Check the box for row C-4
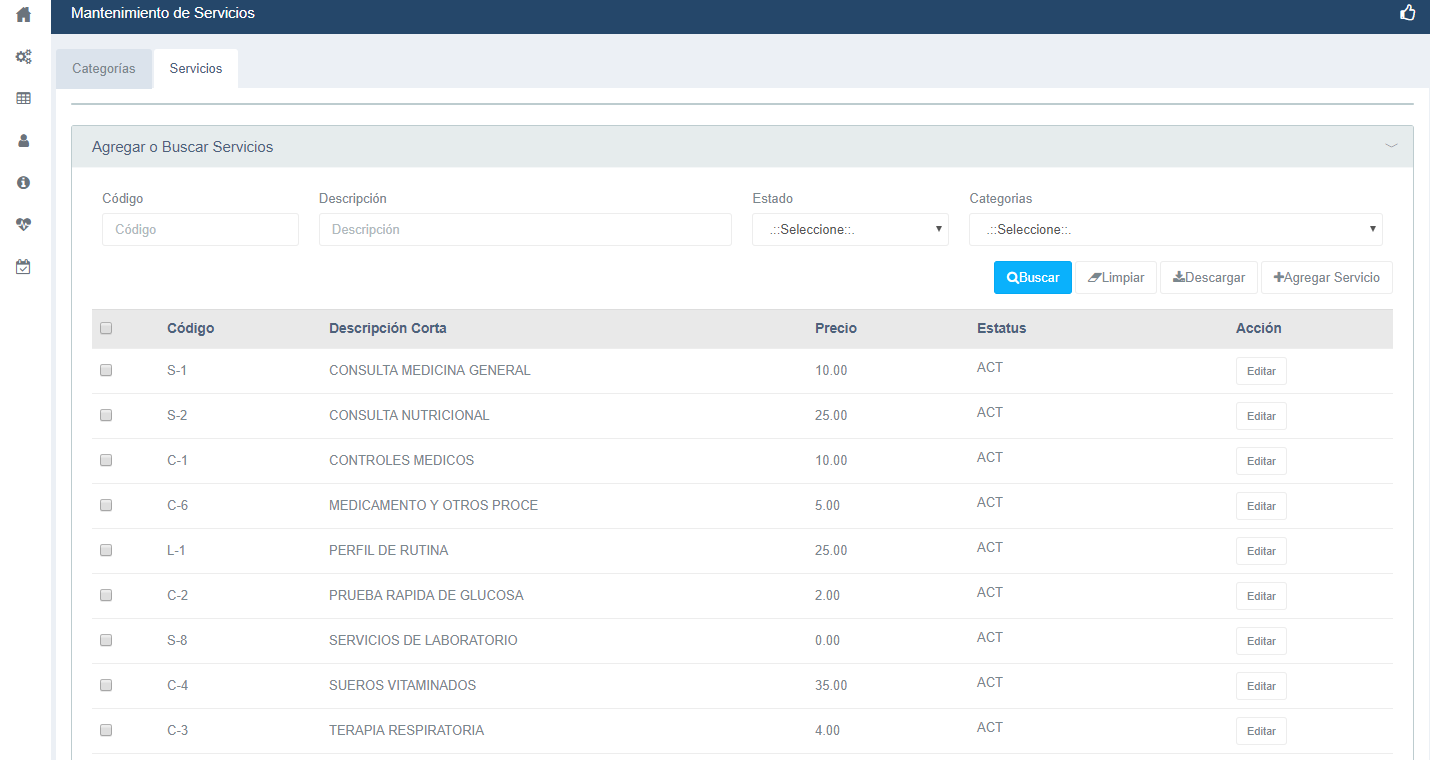 click(106, 685)
